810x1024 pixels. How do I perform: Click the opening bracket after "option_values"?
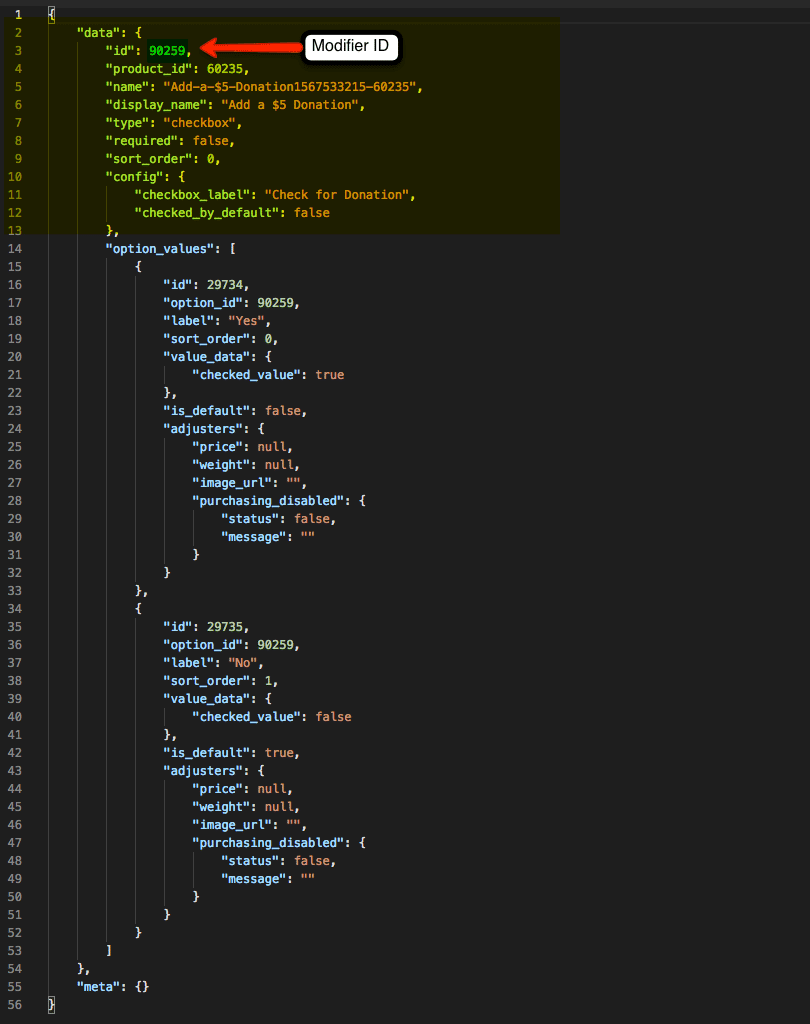pyautogui.click(x=233, y=249)
